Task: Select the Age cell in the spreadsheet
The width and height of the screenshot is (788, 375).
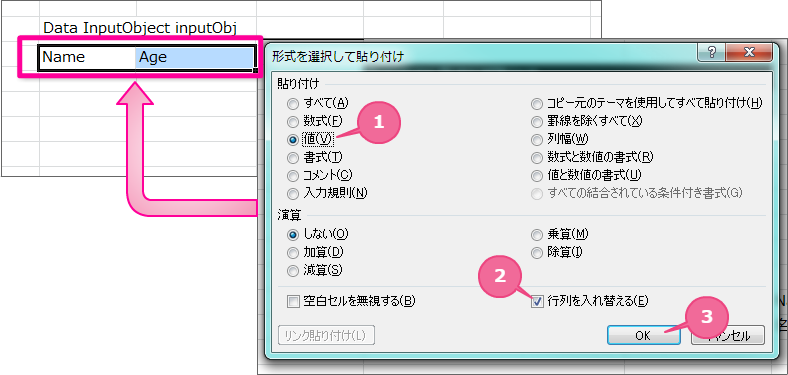Action: click(x=194, y=58)
